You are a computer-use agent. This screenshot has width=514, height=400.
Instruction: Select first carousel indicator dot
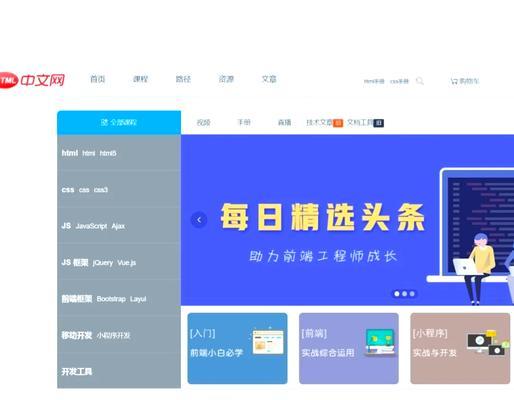pos(397,294)
